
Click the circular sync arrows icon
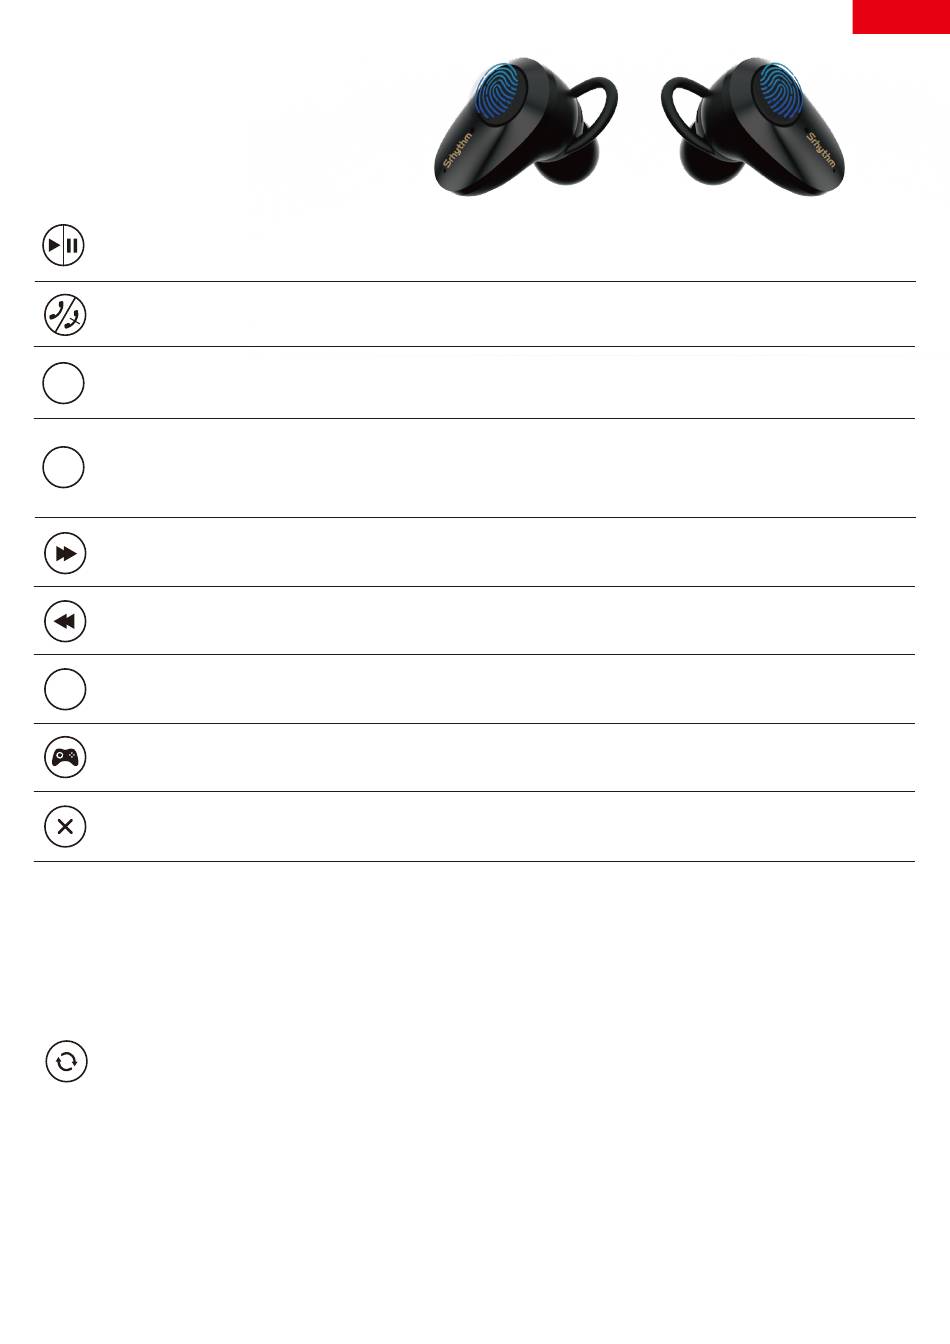(x=66, y=1061)
